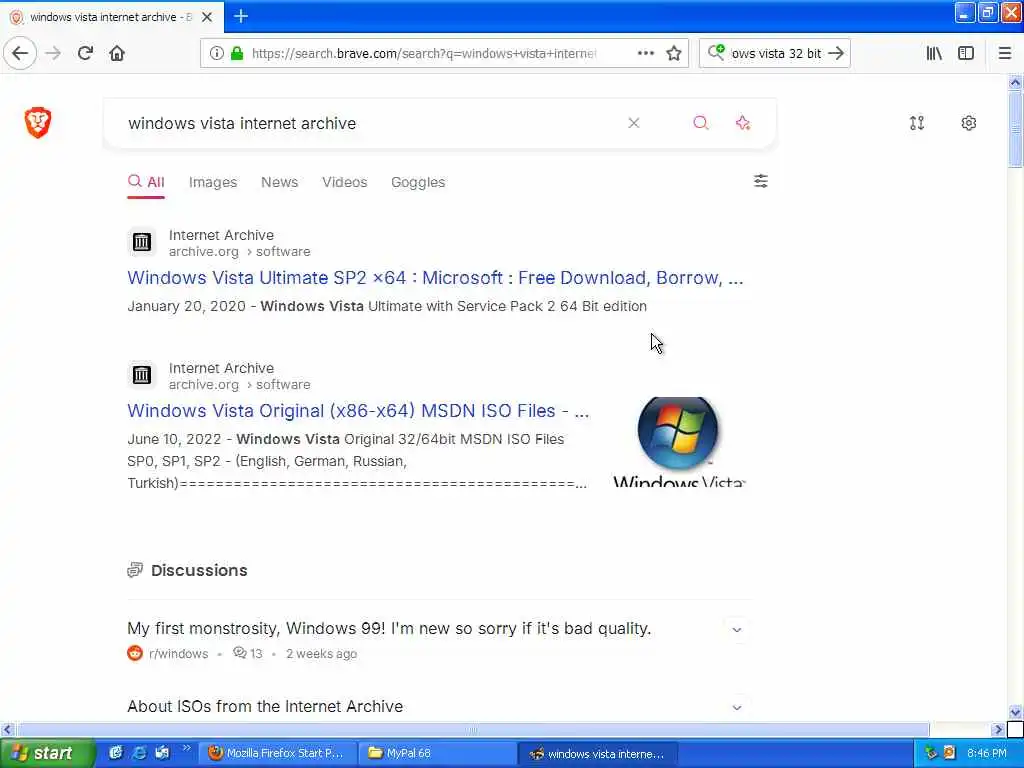Expand About ISOs discussion chevron

(737, 707)
